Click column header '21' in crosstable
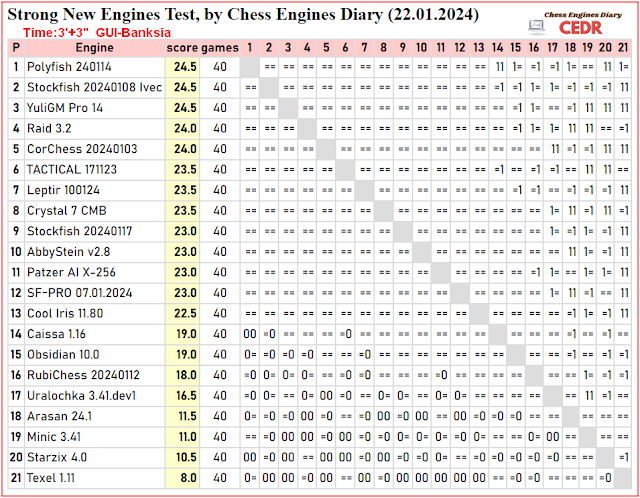Viewport: 640px width, 498px height. (623, 48)
